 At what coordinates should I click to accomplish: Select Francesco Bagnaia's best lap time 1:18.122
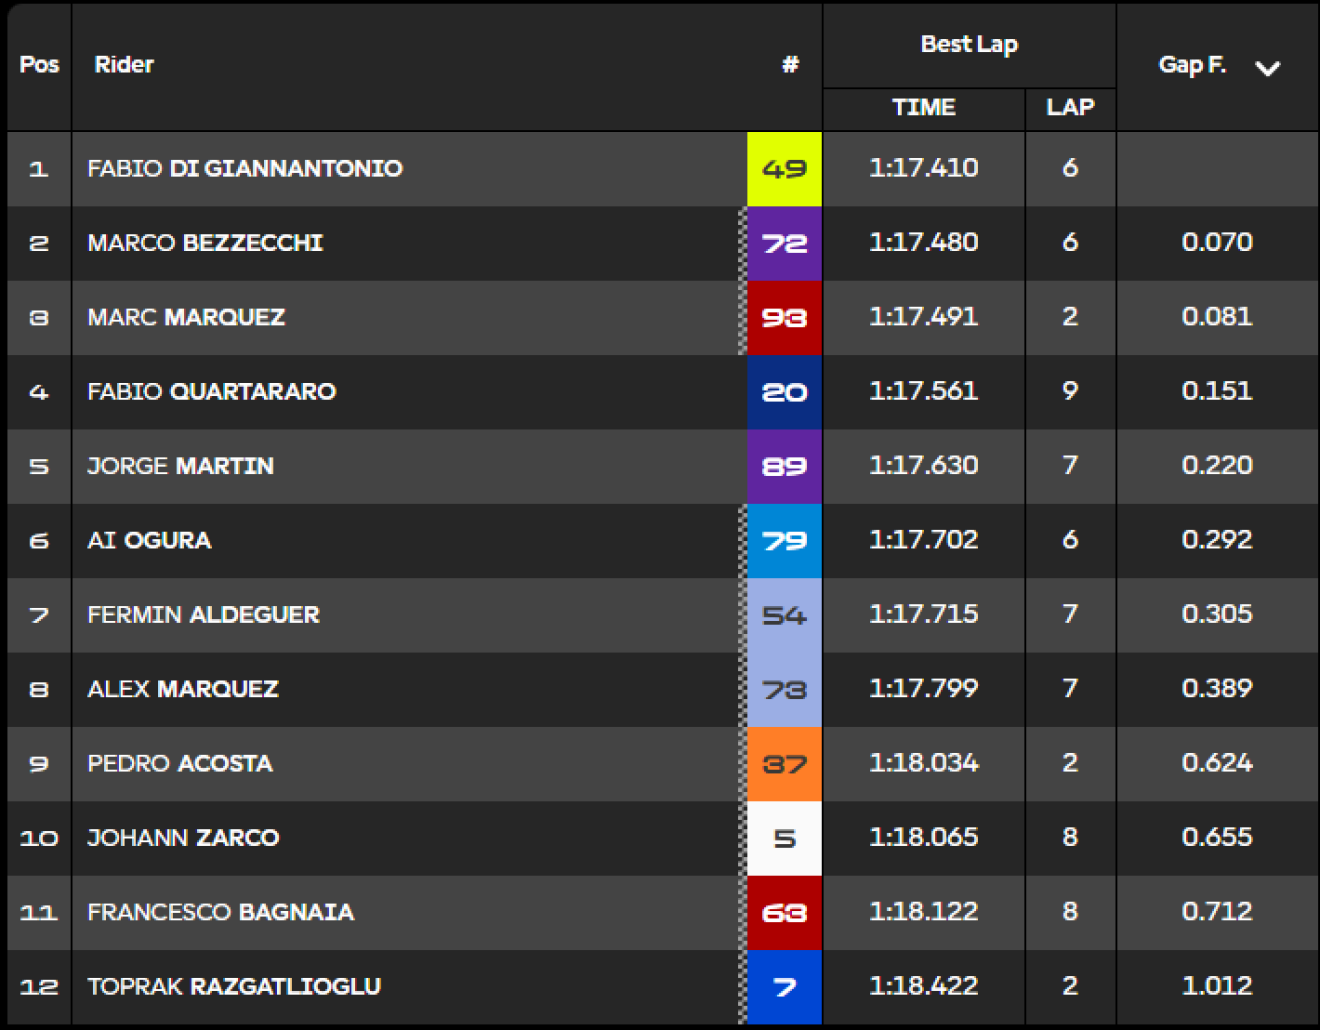pos(923,911)
